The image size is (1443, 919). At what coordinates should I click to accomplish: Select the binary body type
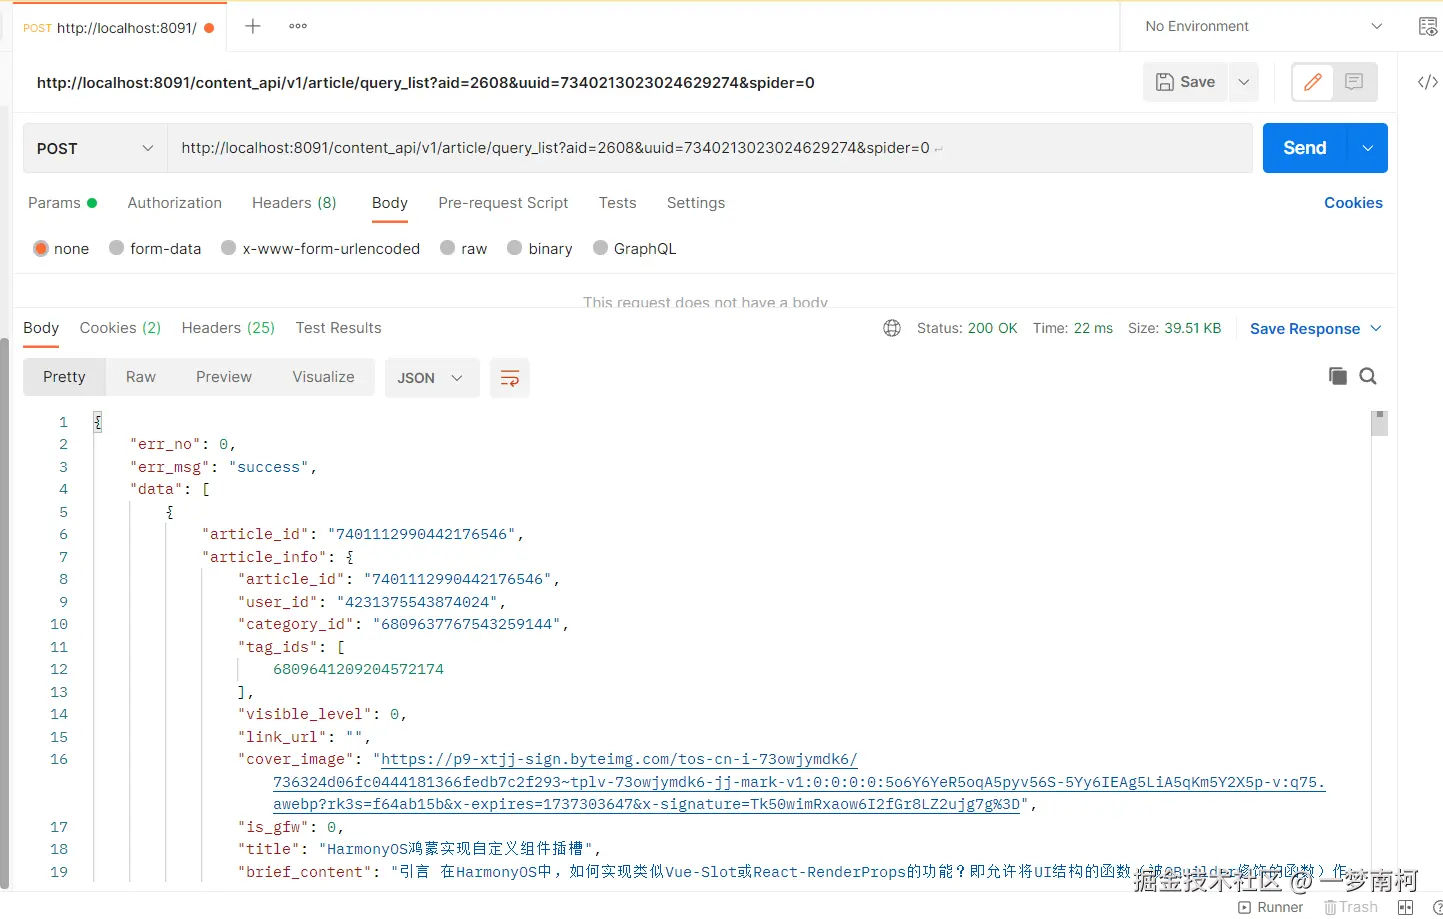pos(515,248)
